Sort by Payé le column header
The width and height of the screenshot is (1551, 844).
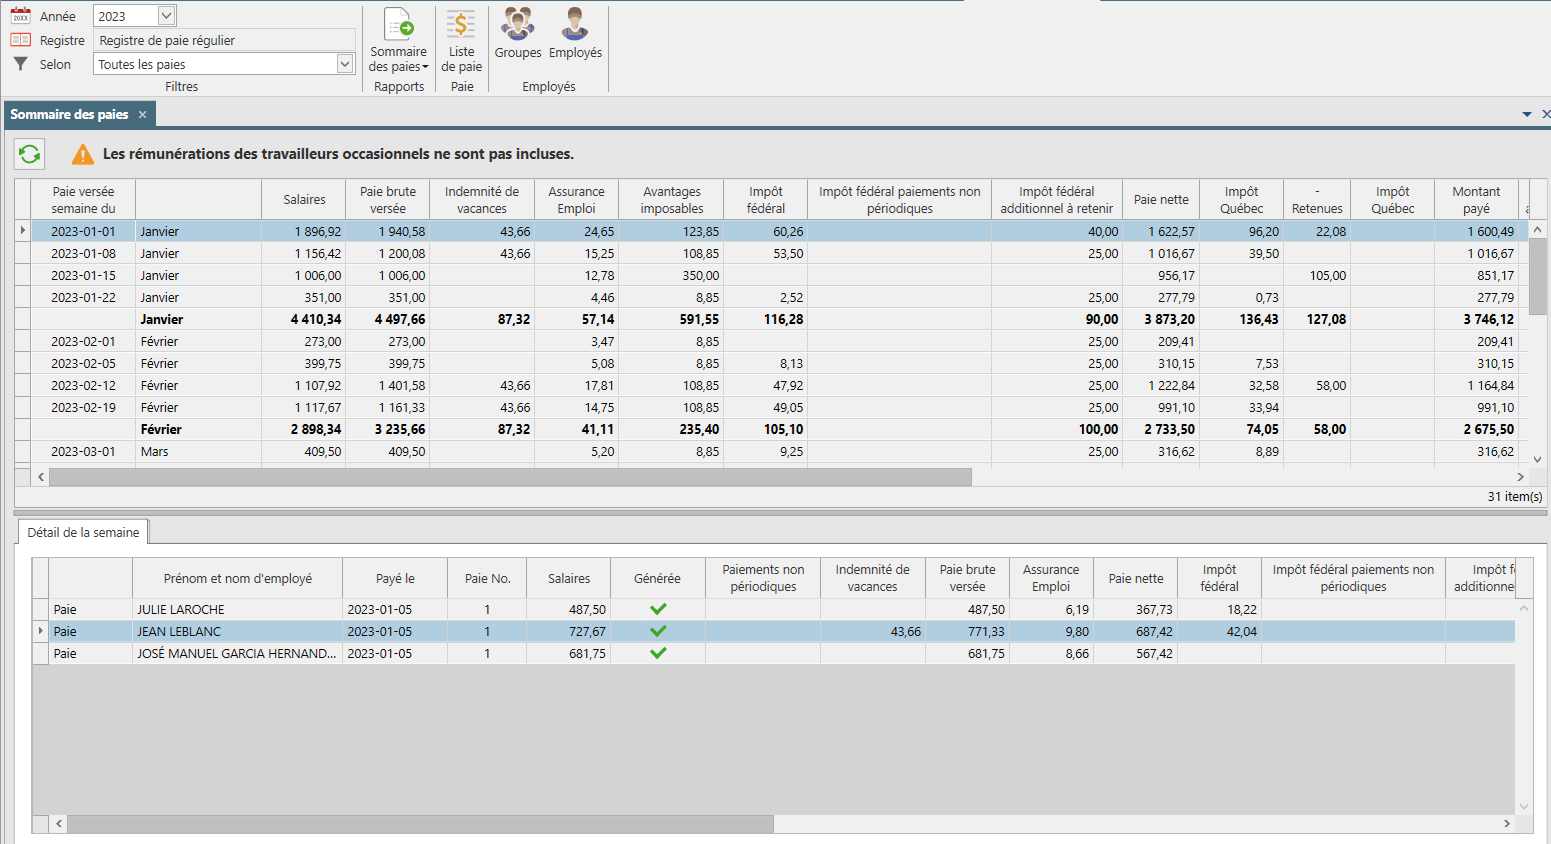pyautogui.click(x=395, y=579)
